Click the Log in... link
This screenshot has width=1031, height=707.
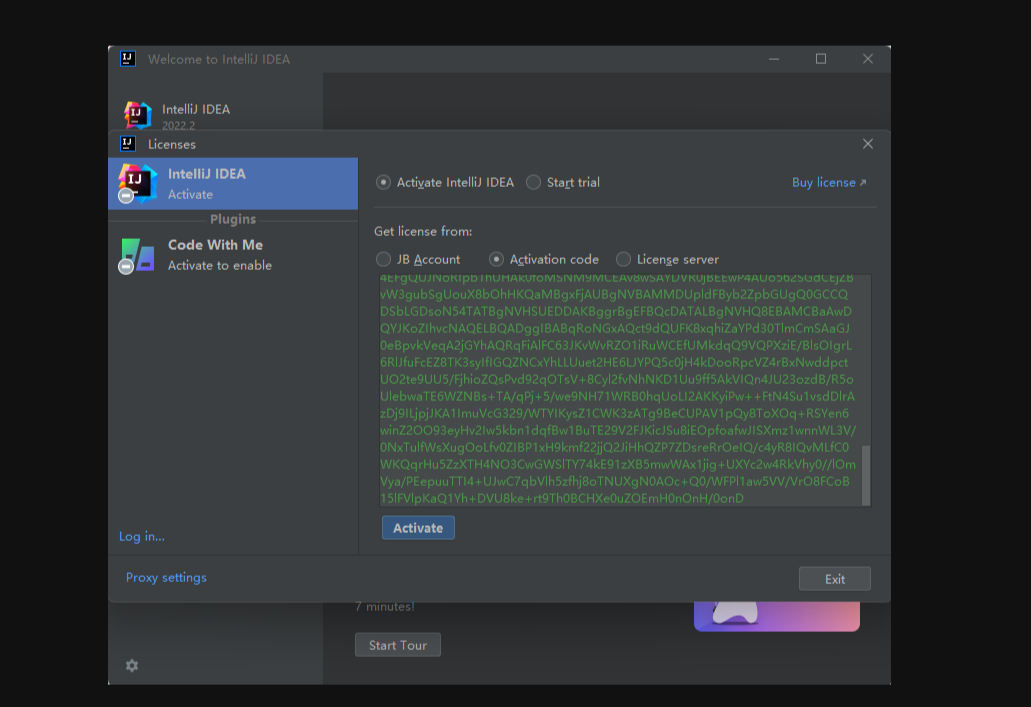[142, 536]
